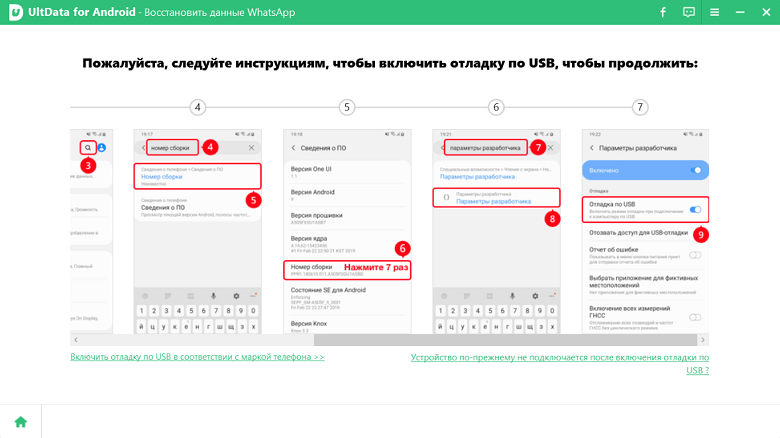Screen dimensions: 780x438
Task: Click the instruction heading text
Action: pyautogui.click(x=390, y=64)
